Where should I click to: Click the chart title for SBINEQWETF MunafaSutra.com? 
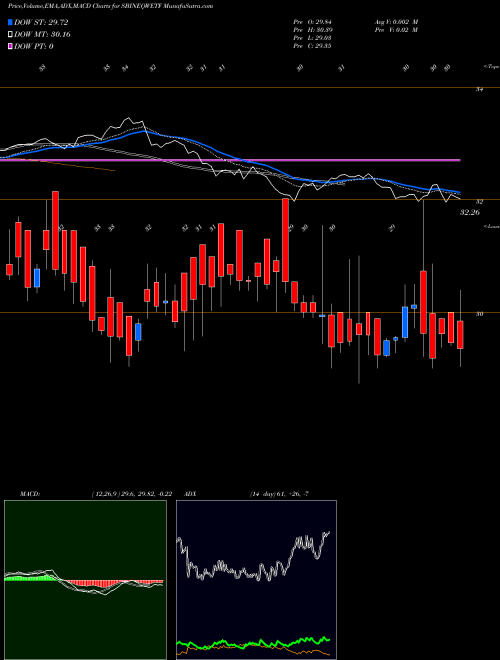pos(110,6)
